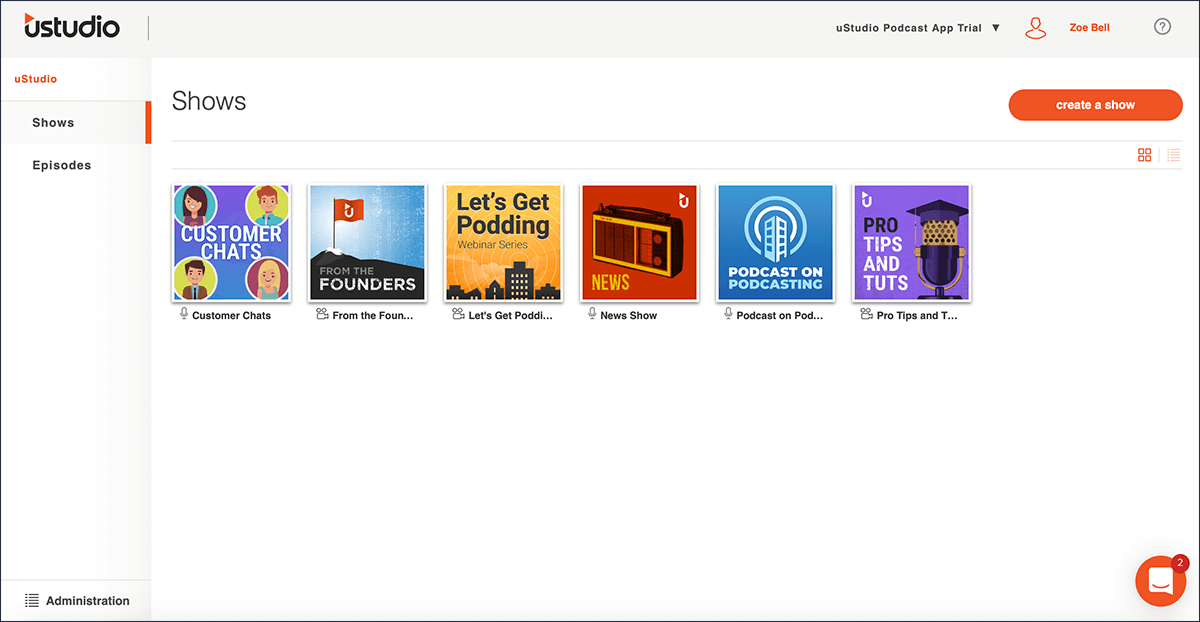The height and width of the screenshot is (622, 1200).
Task: Go to Episodes in the sidebar
Action: point(61,165)
